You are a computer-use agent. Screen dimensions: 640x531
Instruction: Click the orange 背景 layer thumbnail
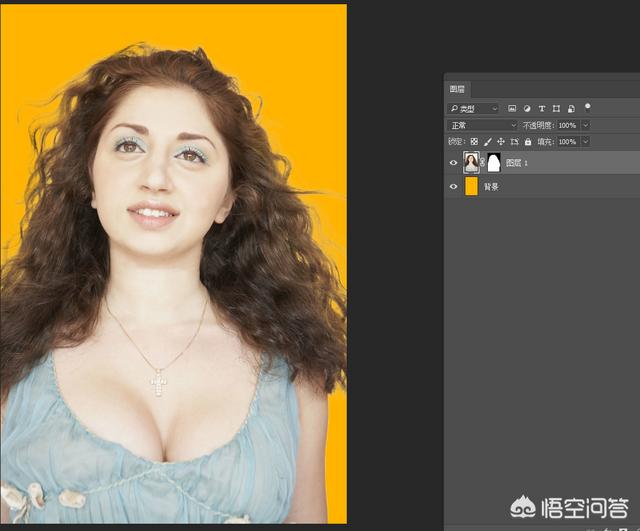[471, 187]
